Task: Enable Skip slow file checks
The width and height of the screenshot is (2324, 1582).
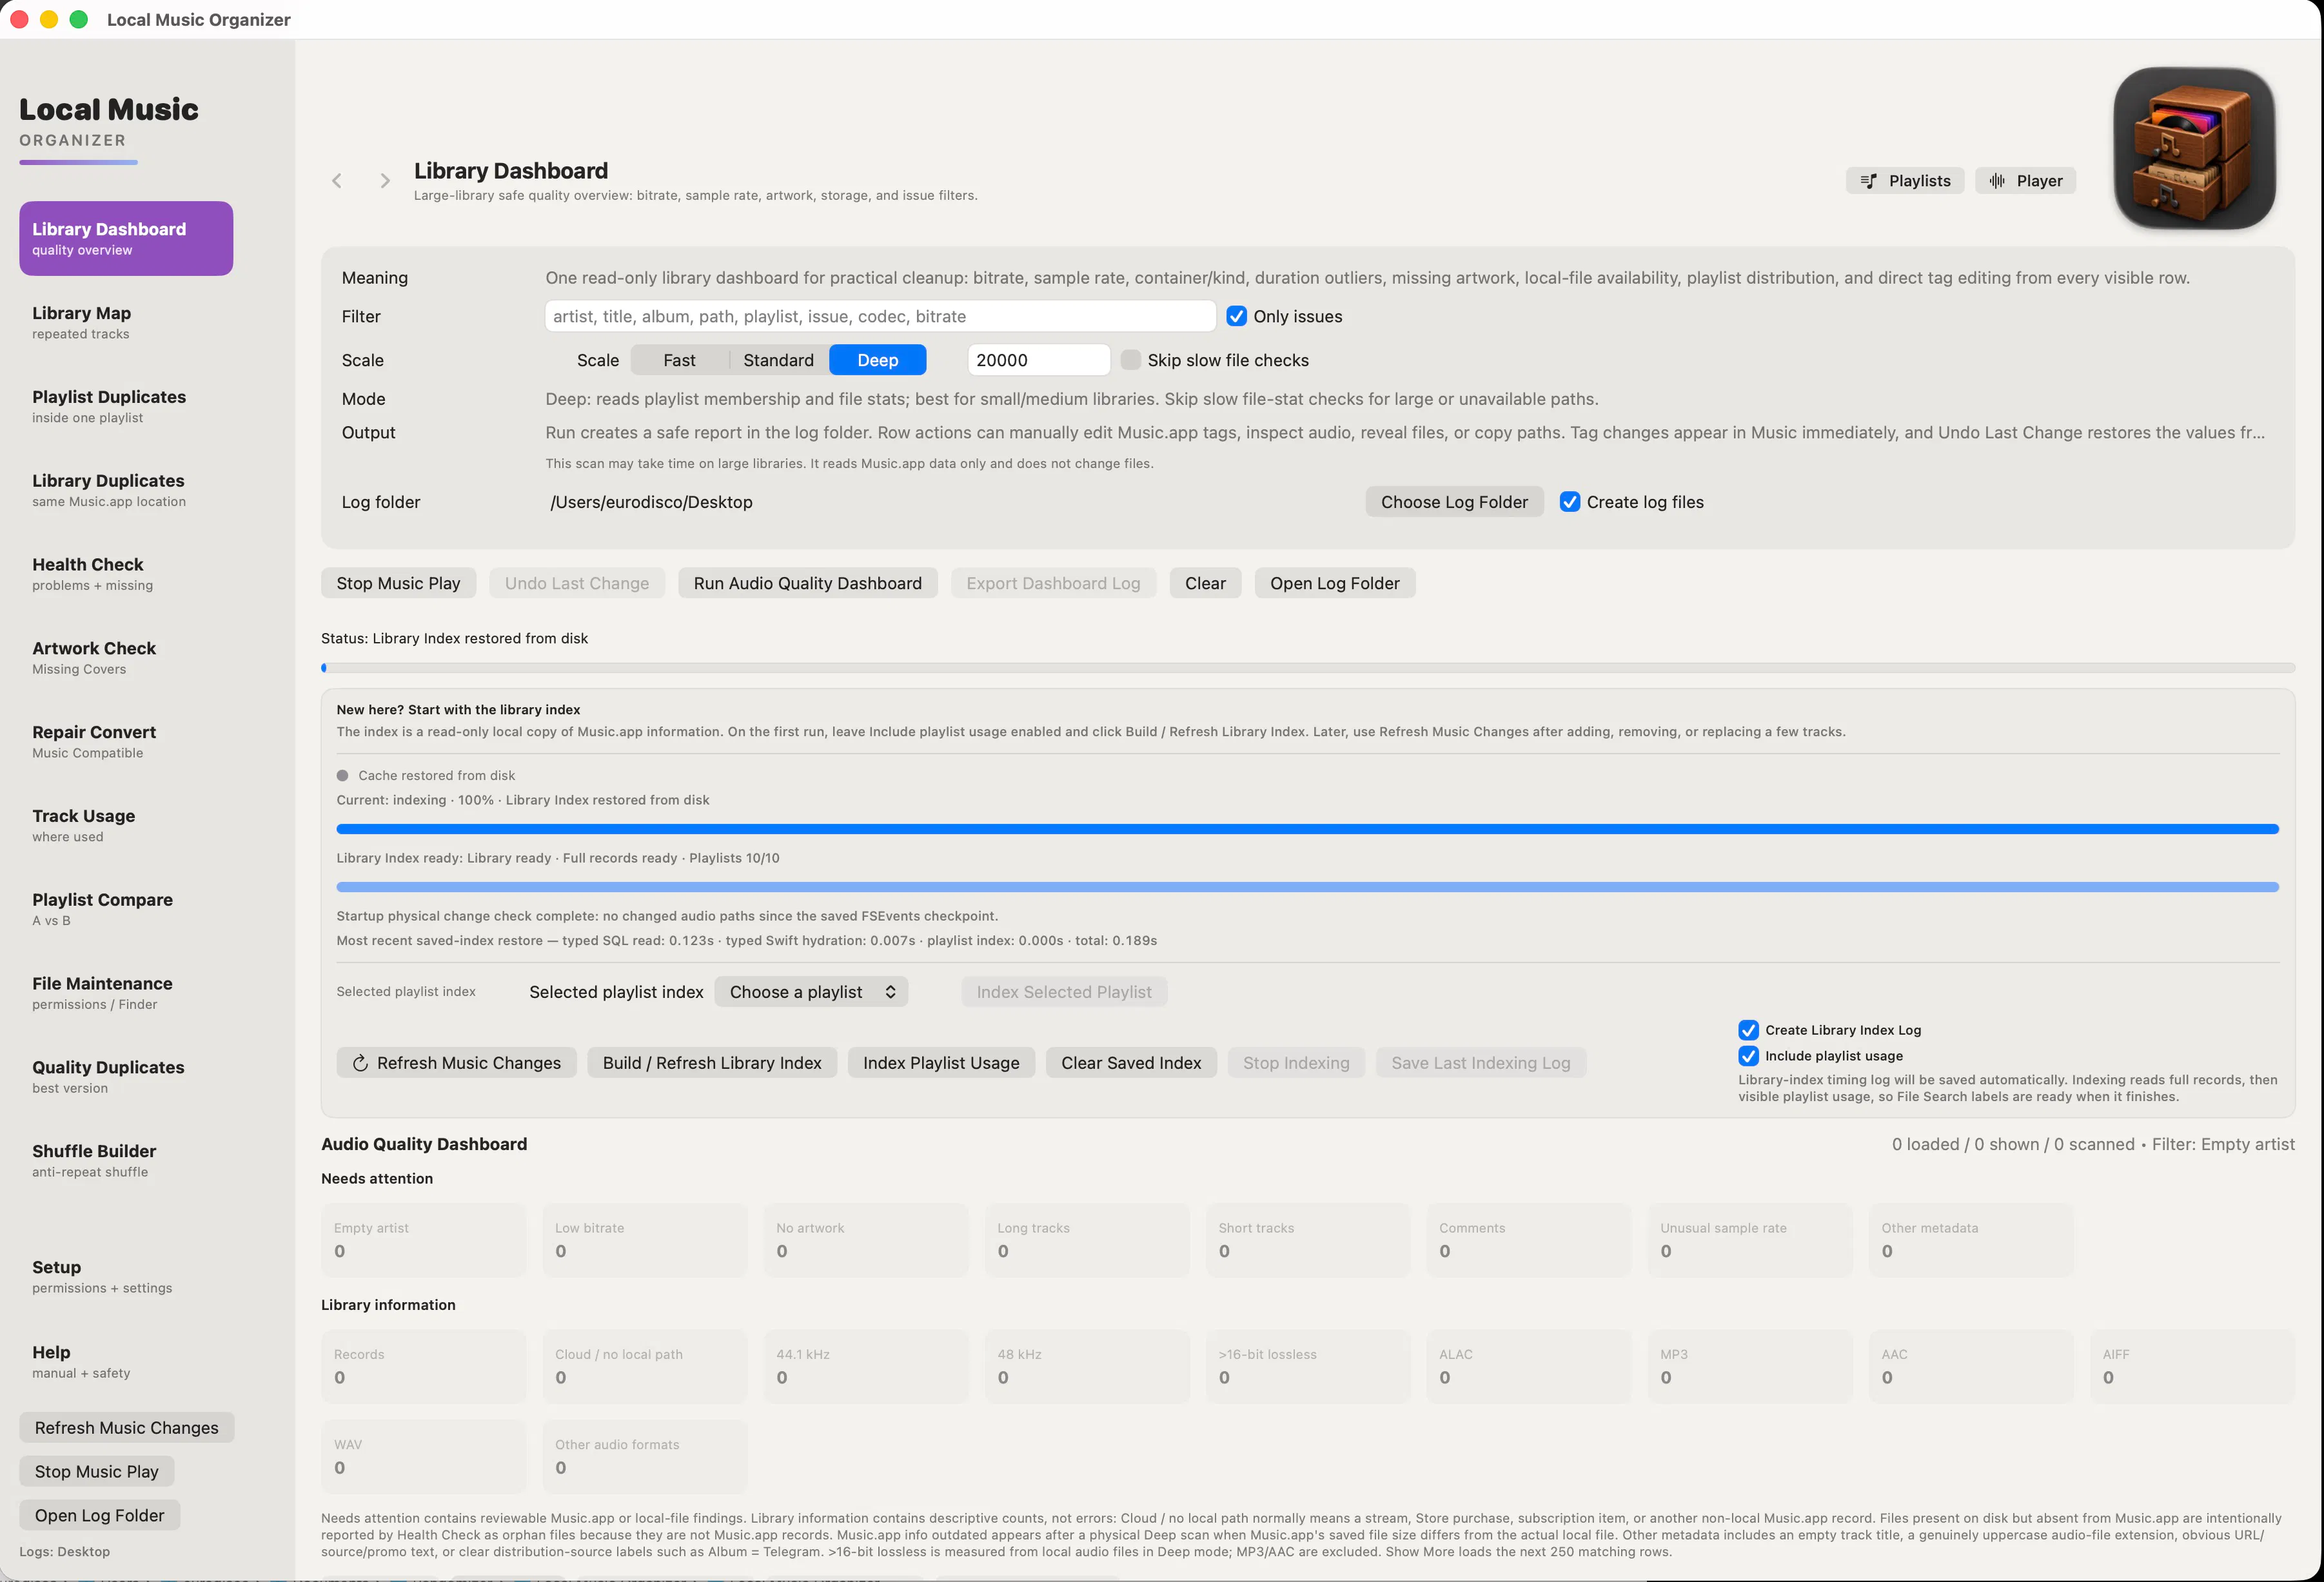Action: 1130,360
